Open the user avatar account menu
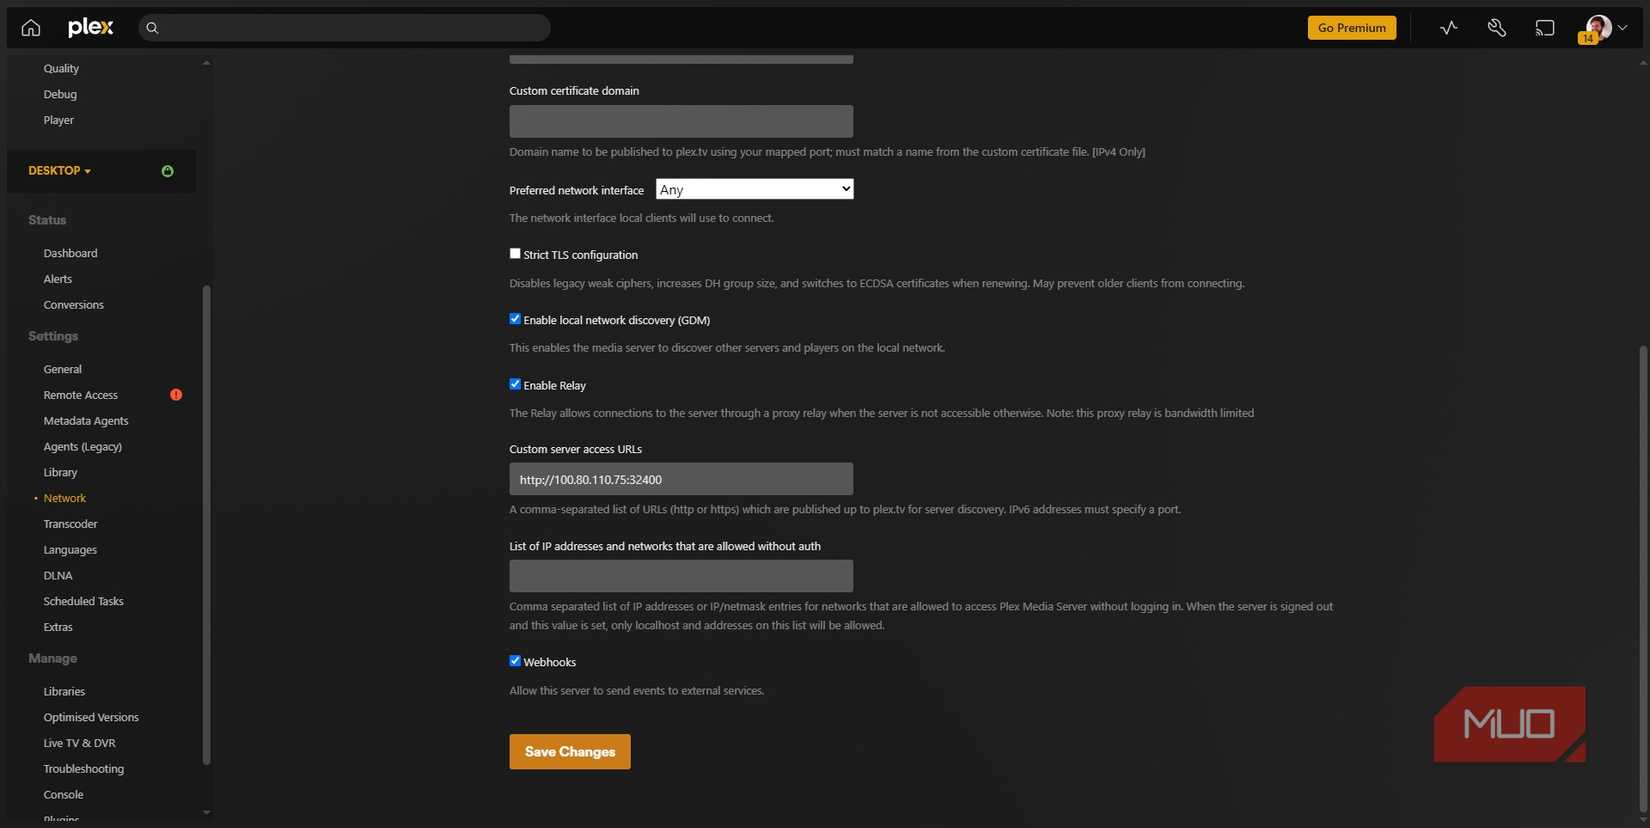 pyautogui.click(x=1598, y=28)
